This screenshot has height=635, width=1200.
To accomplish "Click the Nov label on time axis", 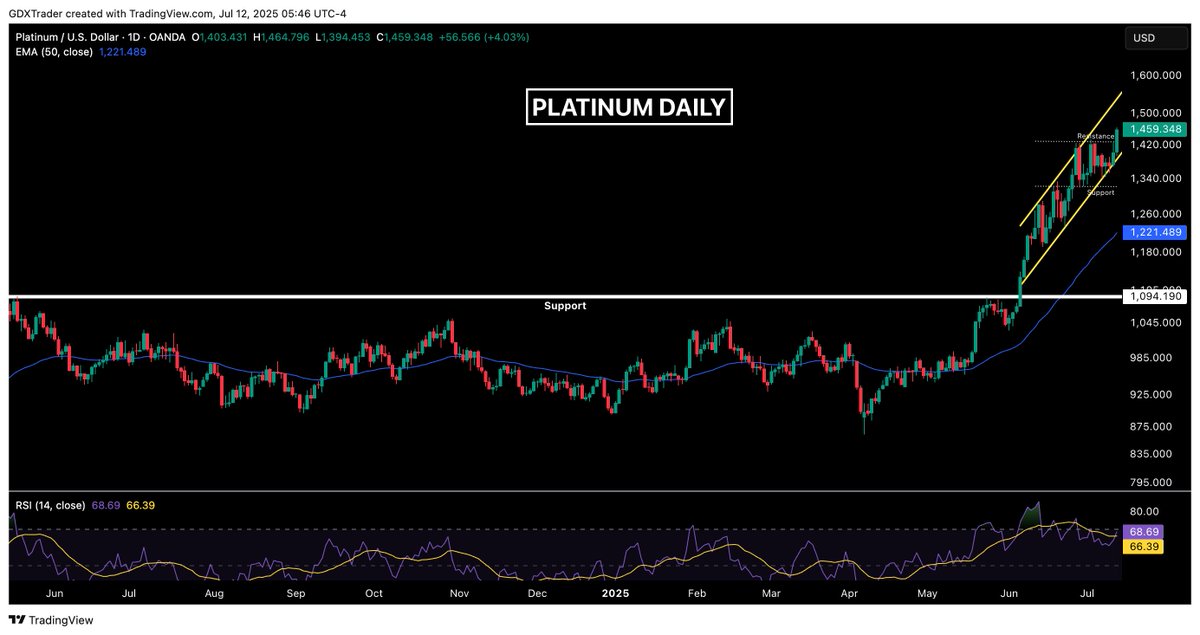I will click(459, 594).
